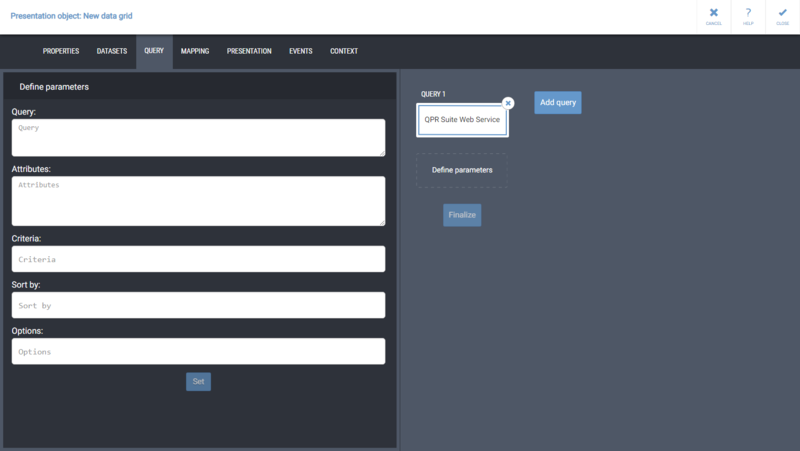Viewport: 800px width, 451px height.
Task: Open the Presentation tab
Action: coord(249,51)
